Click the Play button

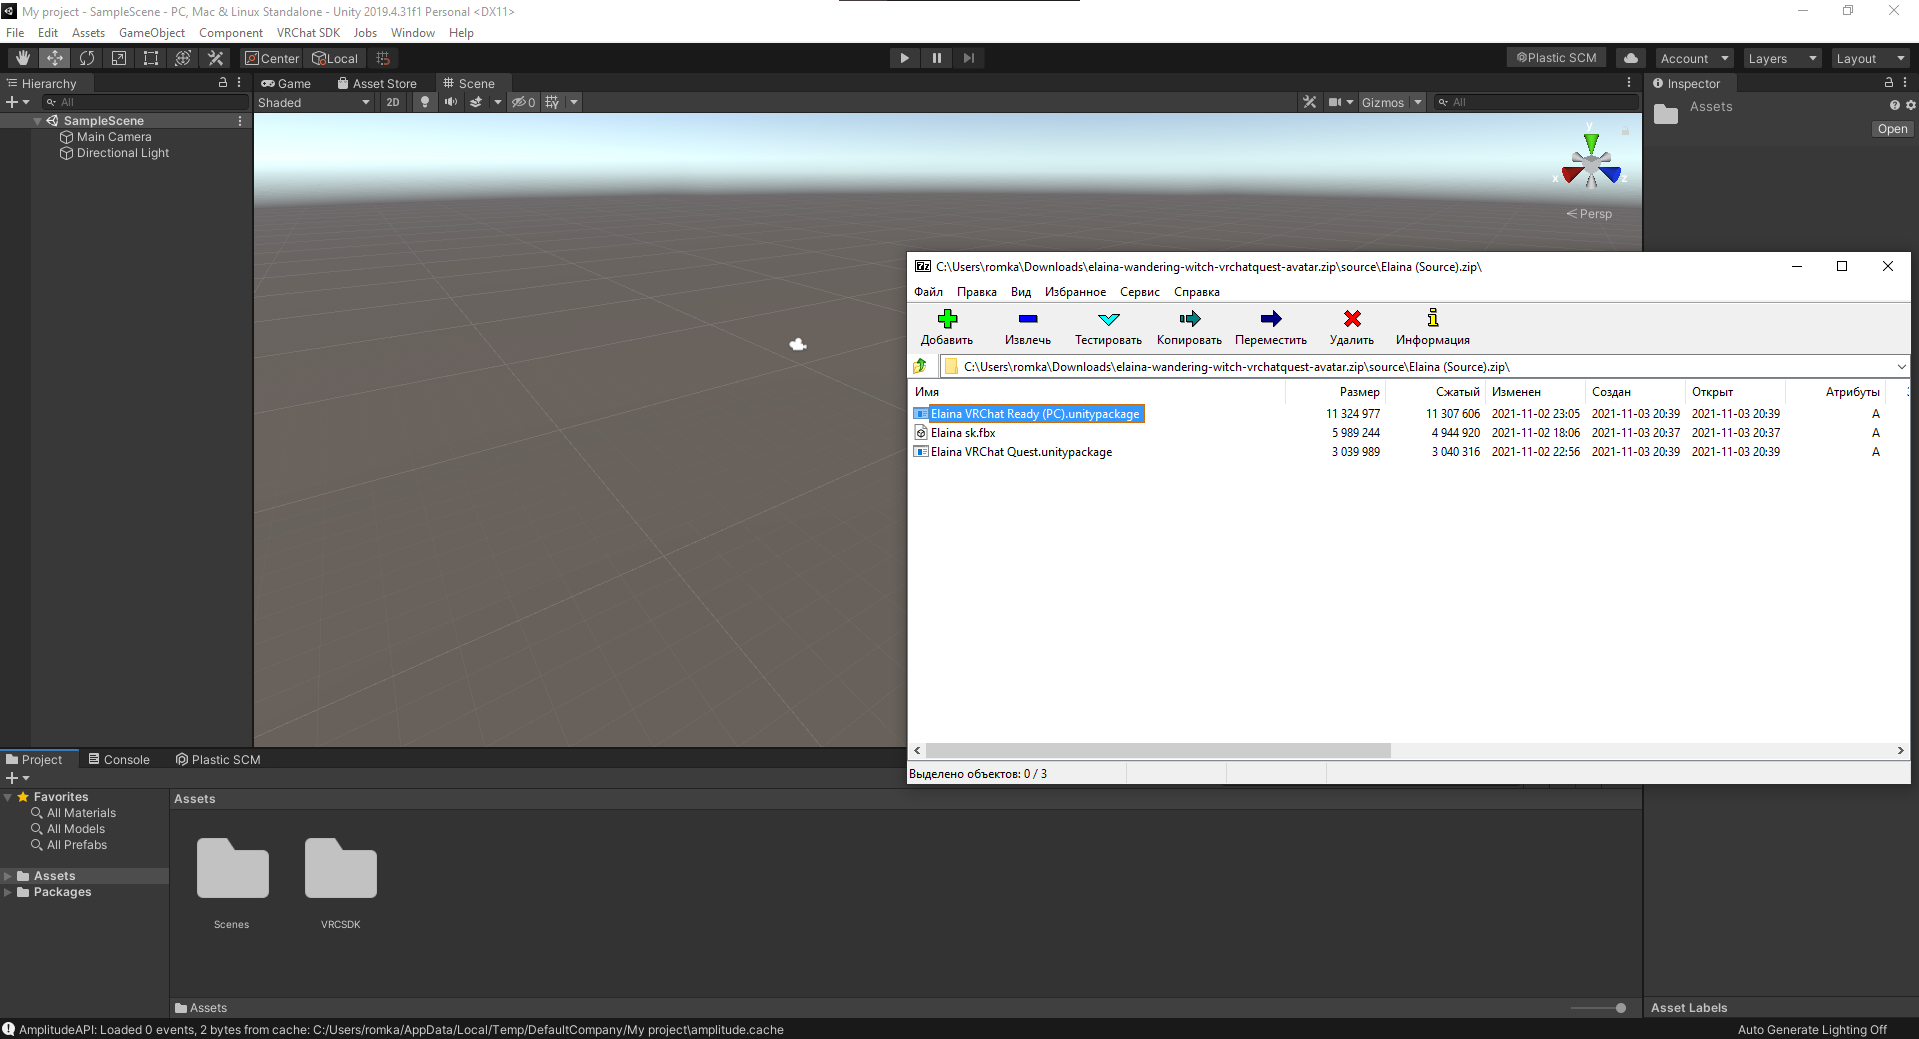click(x=904, y=58)
